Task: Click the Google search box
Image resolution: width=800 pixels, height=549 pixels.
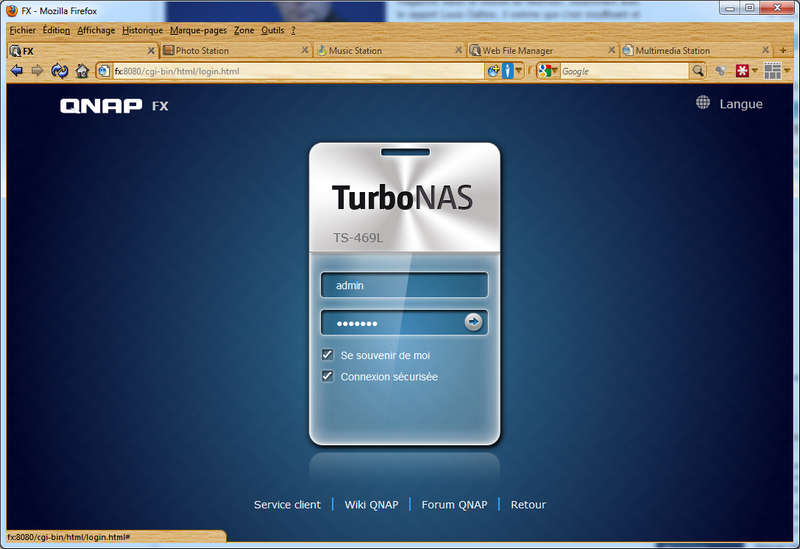Action: coord(624,71)
